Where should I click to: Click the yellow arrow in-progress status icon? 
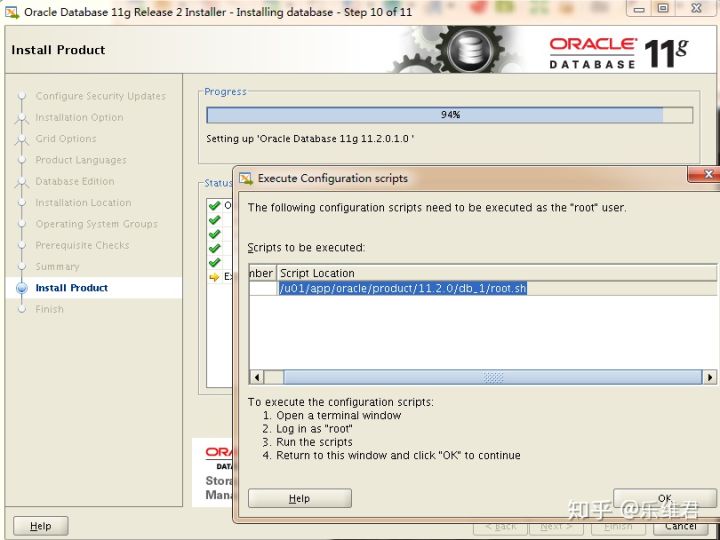[x=214, y=277]
